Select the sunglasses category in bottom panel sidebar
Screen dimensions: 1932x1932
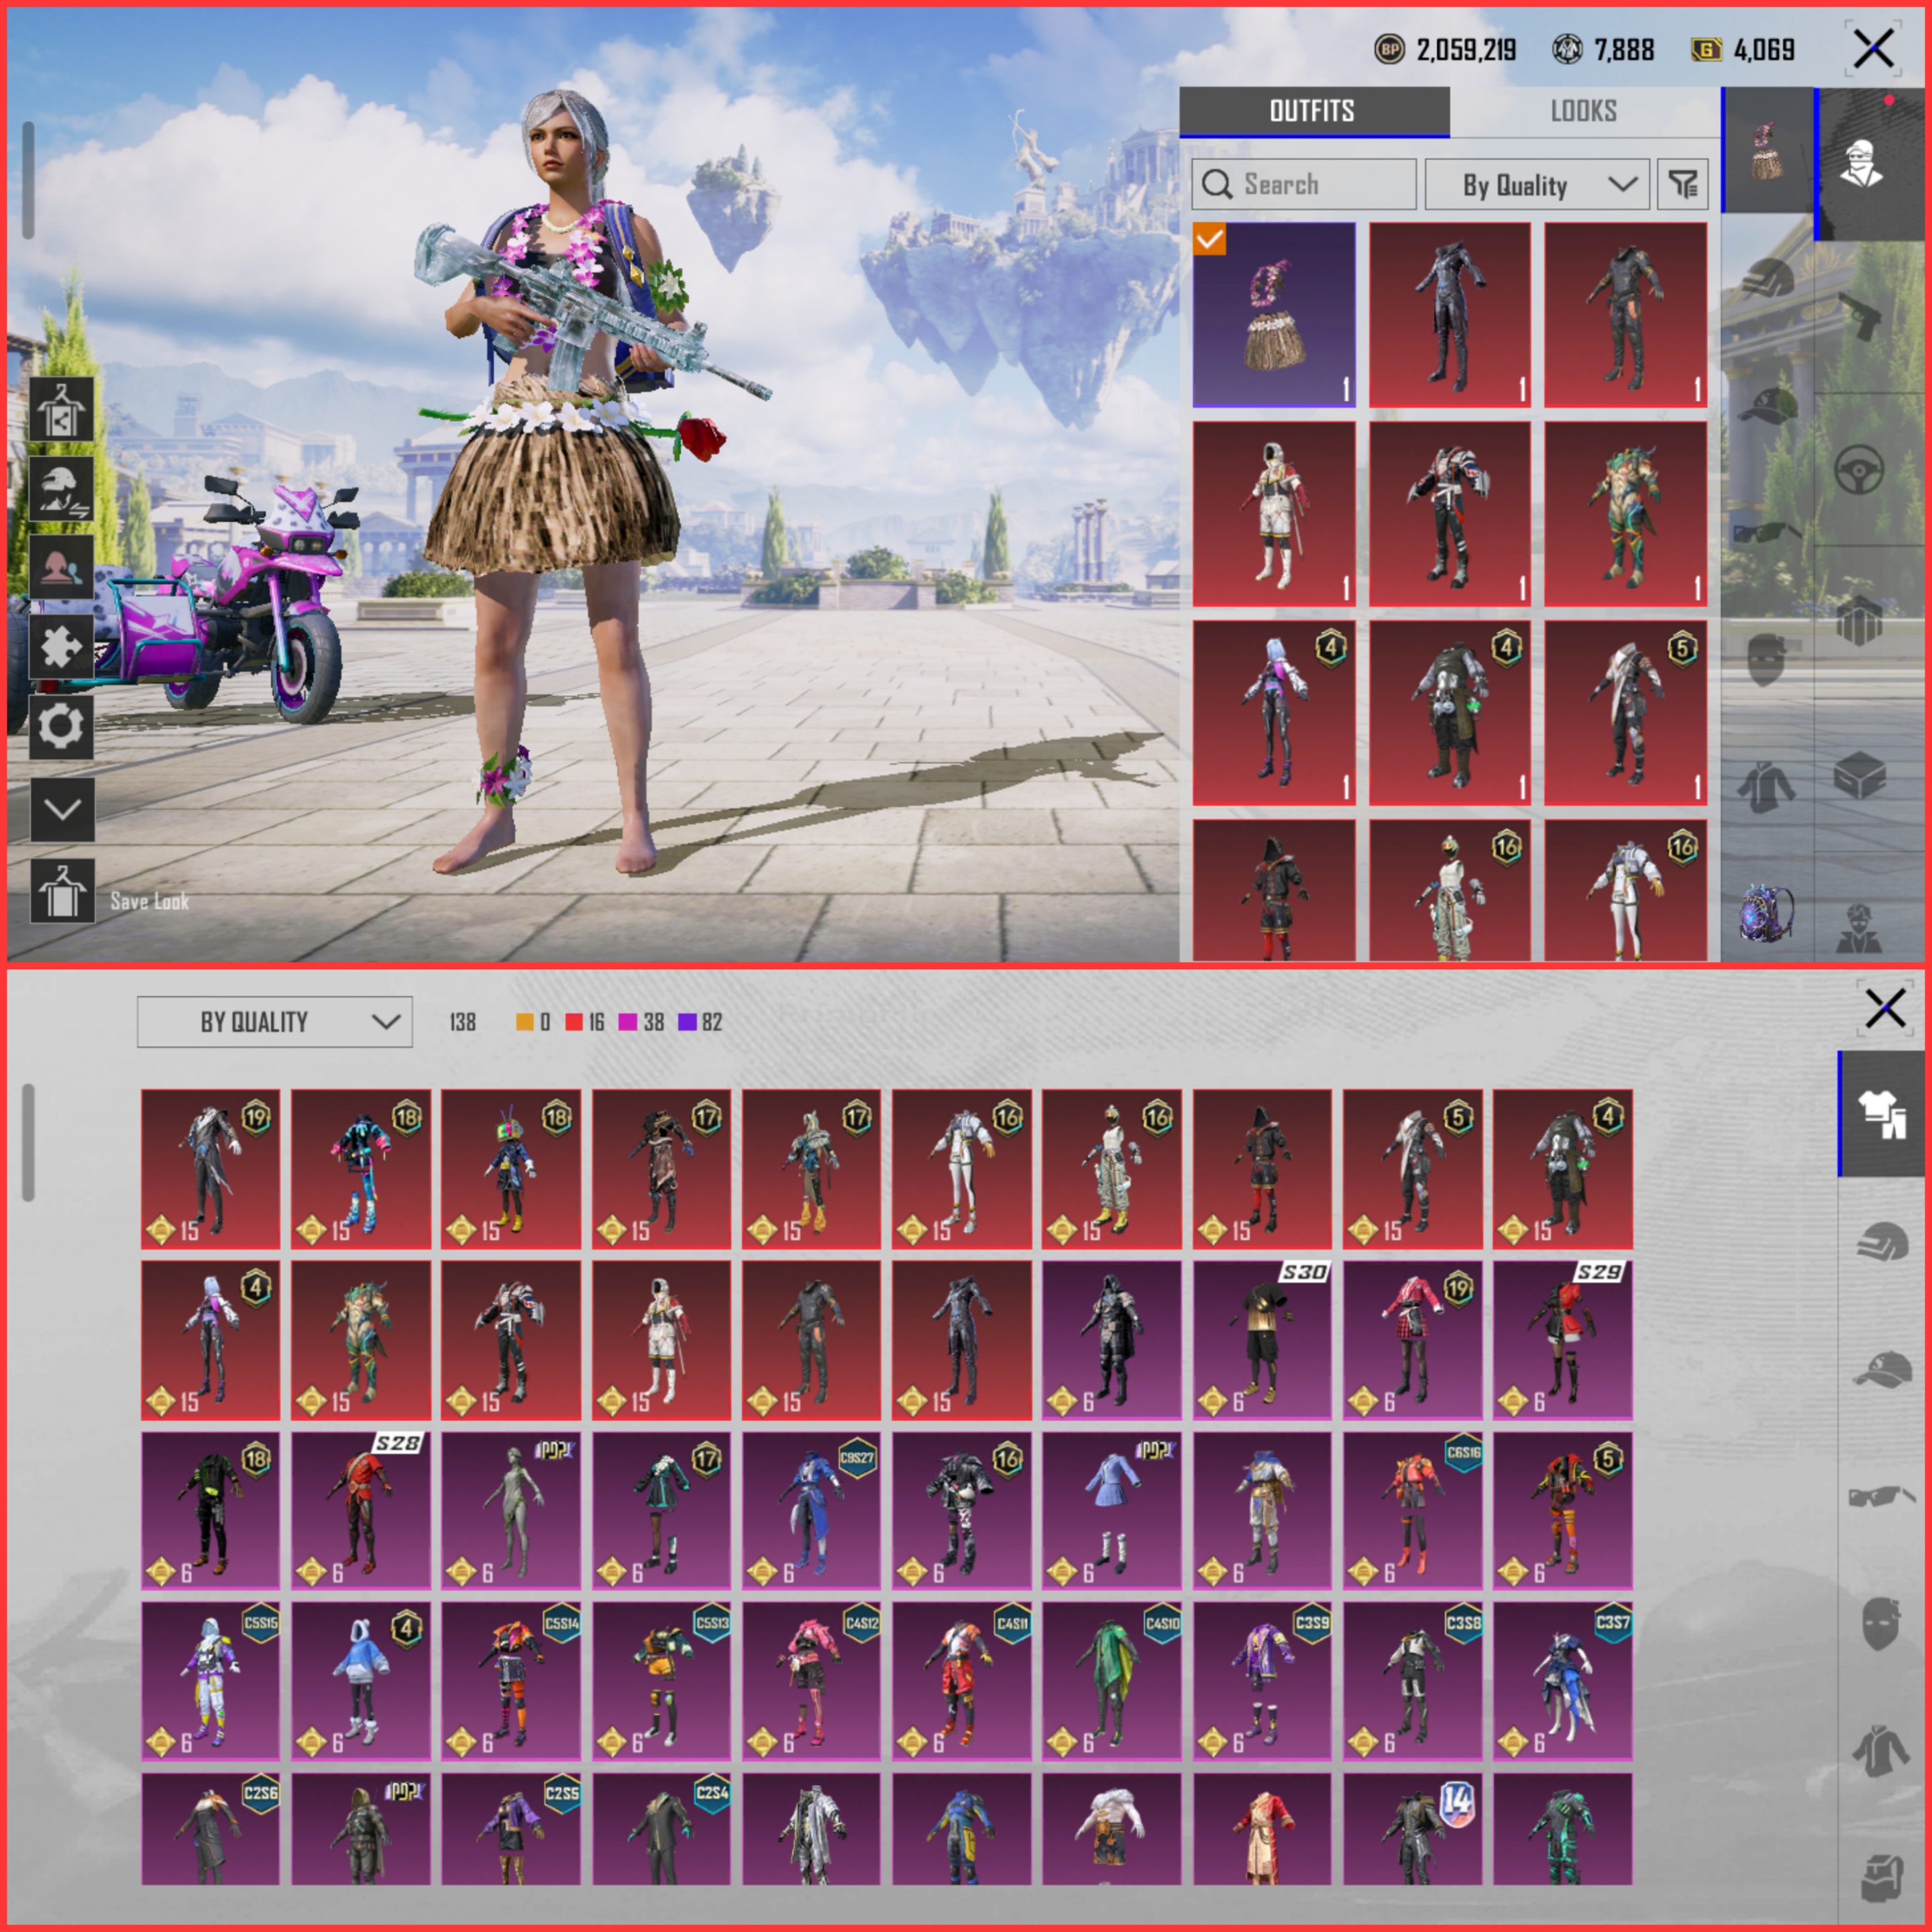coord(1881,1497)
